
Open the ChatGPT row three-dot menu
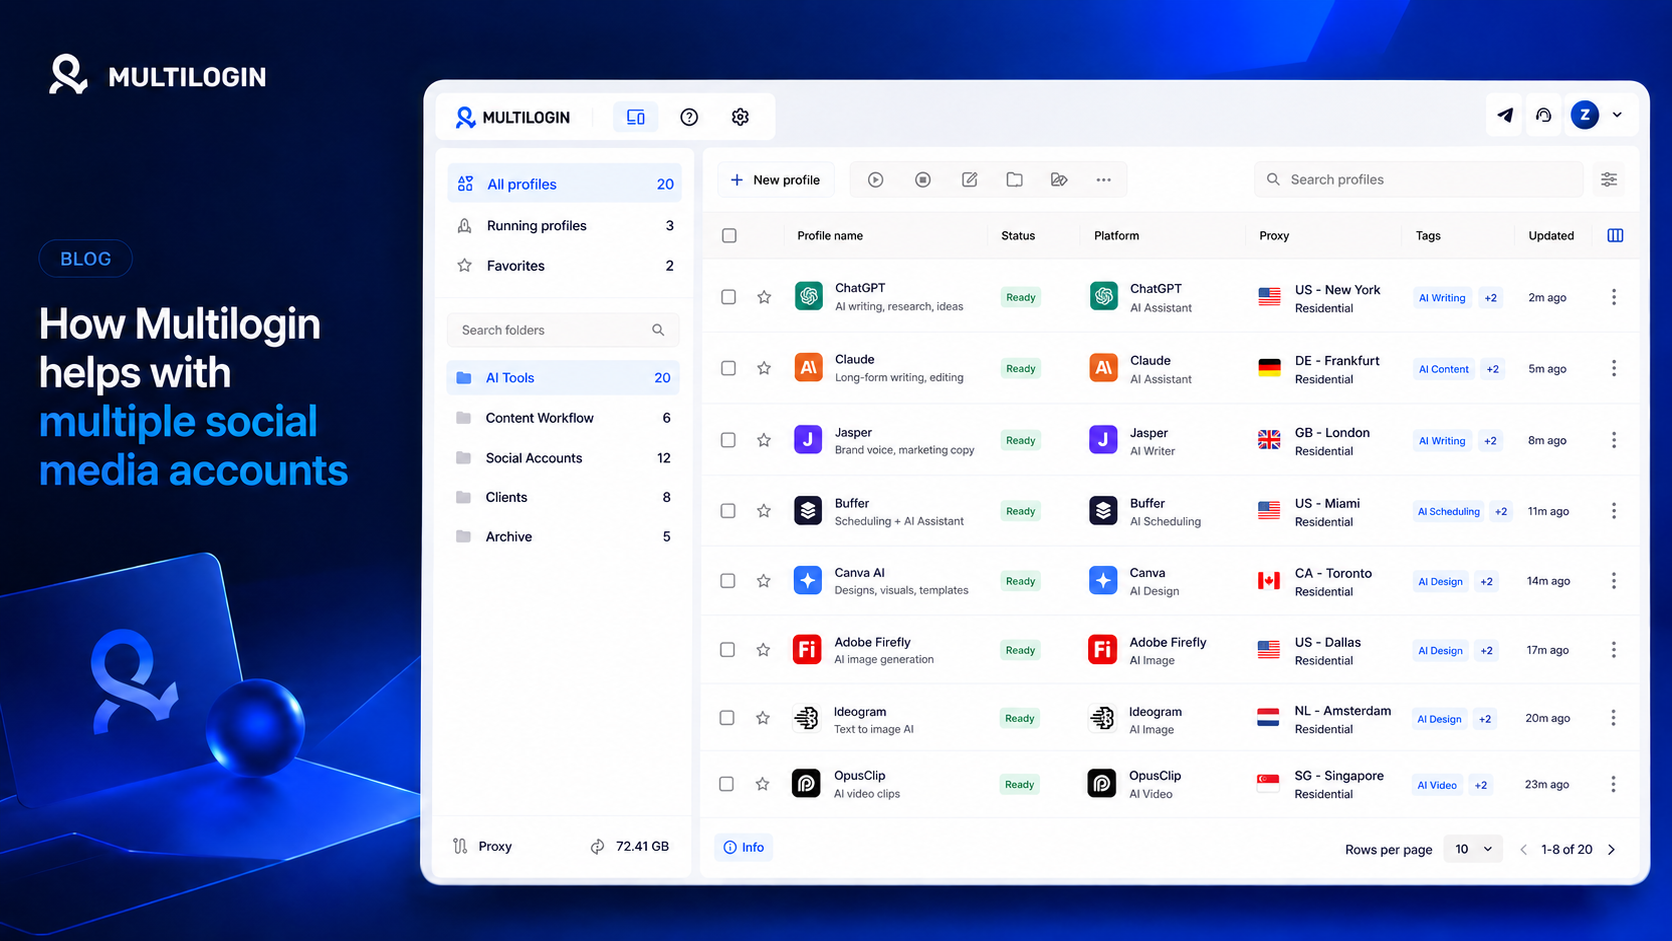tap(1614, 297)
